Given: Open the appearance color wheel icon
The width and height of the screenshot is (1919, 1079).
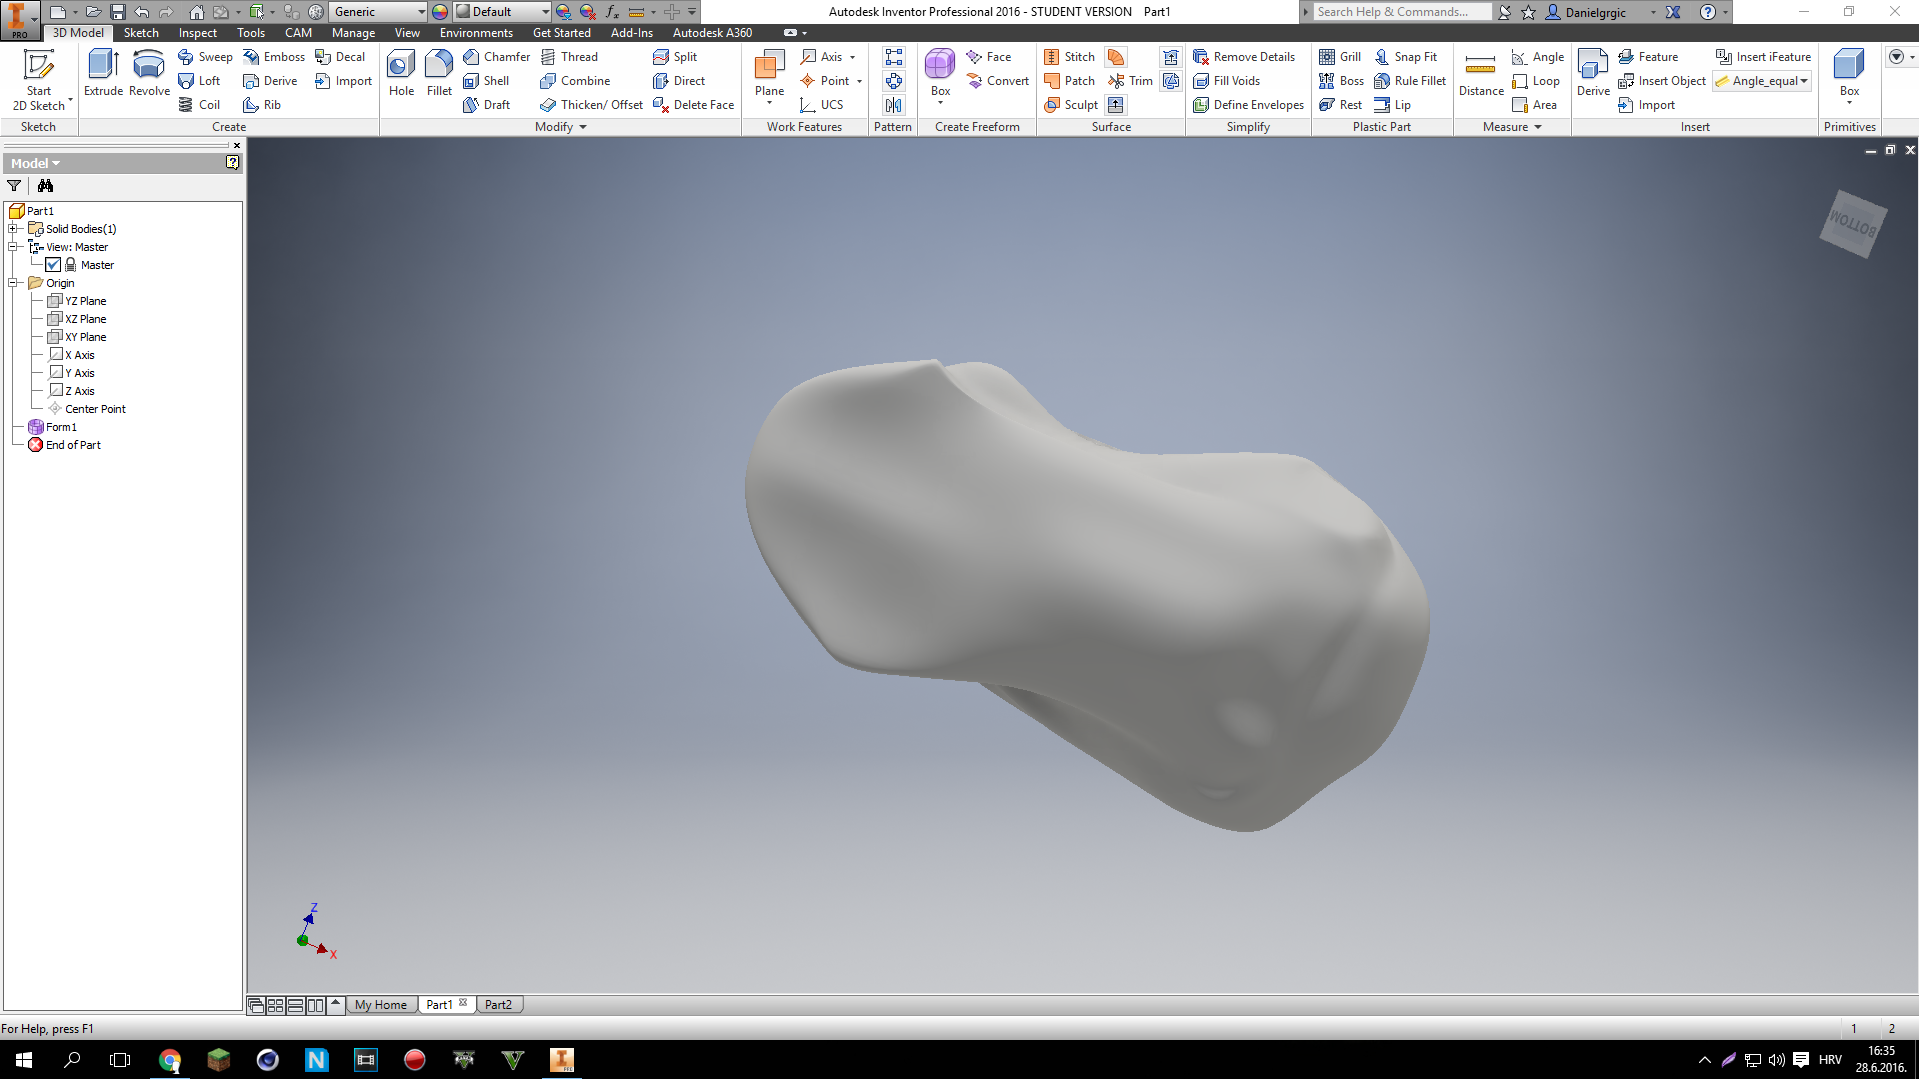Looking at the screenshot, I should (x=440, y=12).
